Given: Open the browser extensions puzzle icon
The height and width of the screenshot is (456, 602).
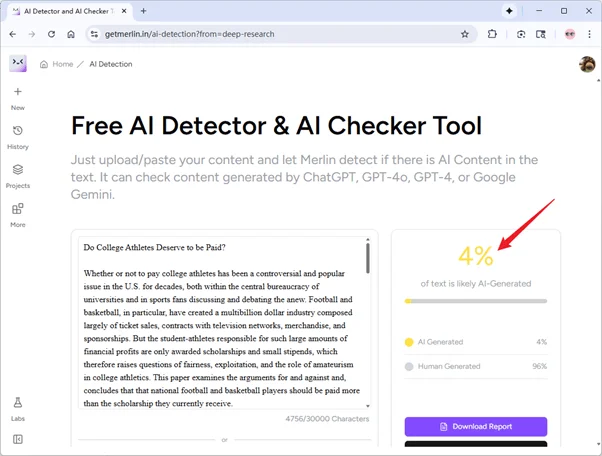Looking at the screenshot, I should (x=493, y=33).
